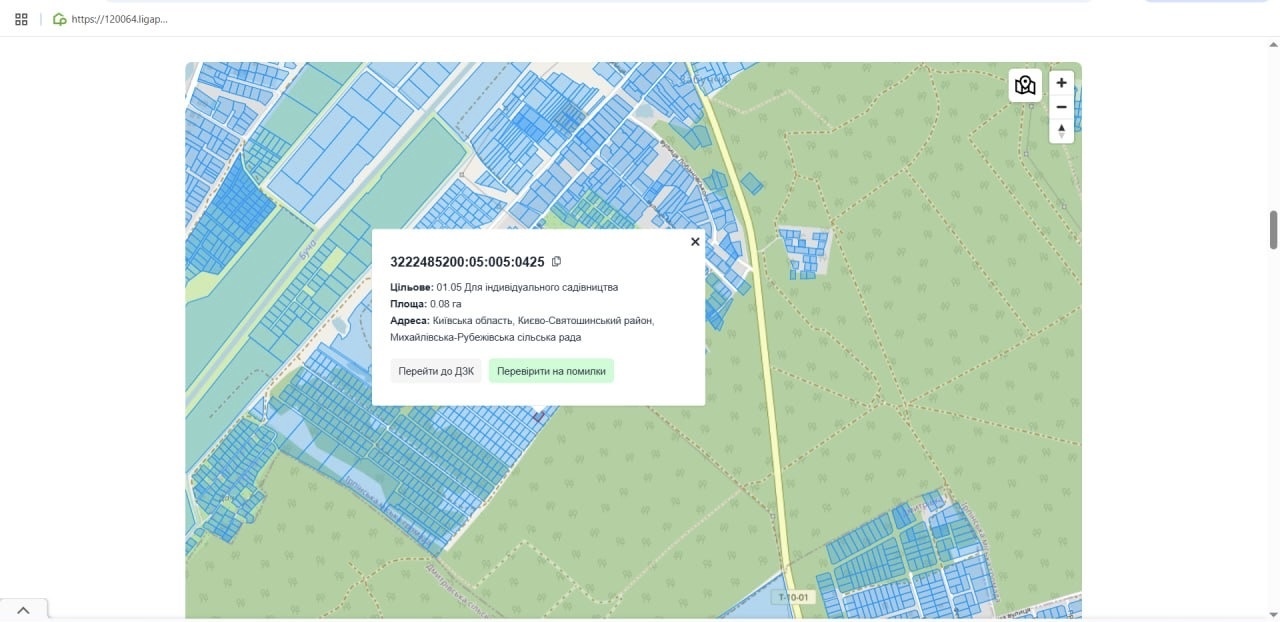
Task: Click the 'Площа: 0.08 га' text
Action: (426, 304)
